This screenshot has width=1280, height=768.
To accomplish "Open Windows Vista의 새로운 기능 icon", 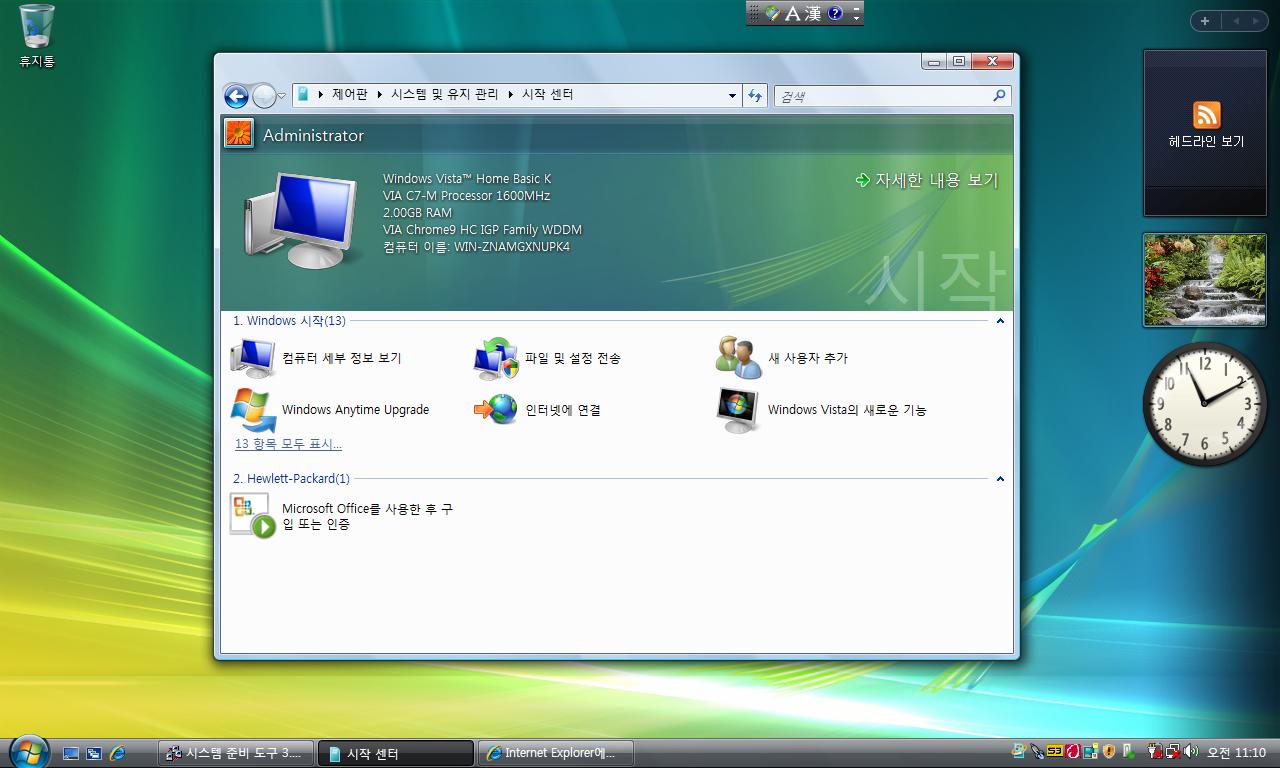I will click(x=739, y=410).
